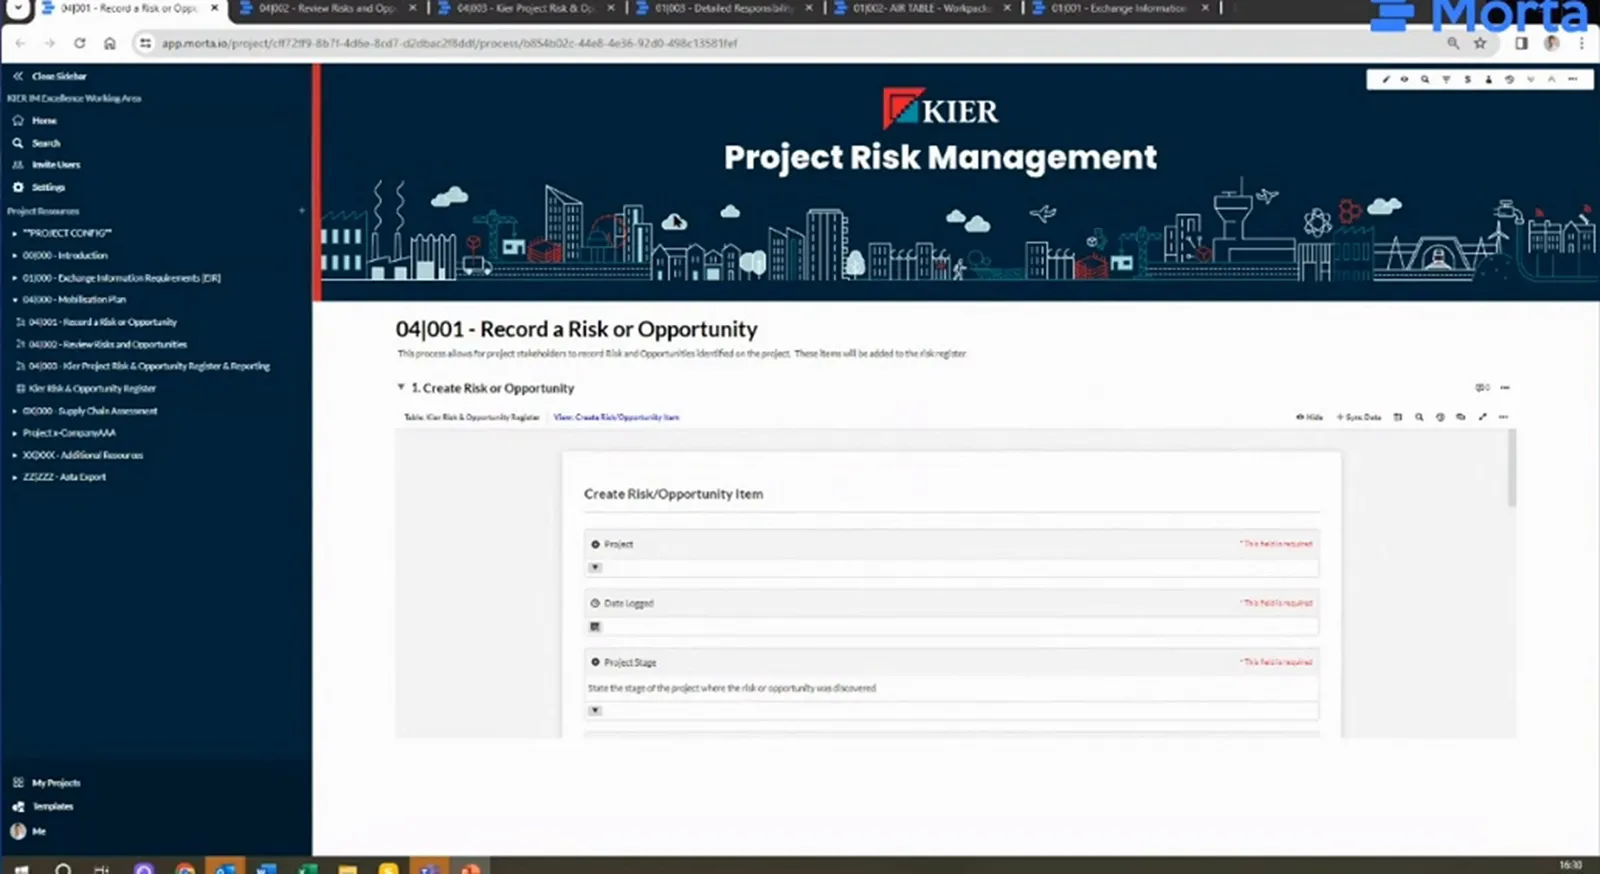Open Invite Users in the sidebar
This screenshot has height=874, width=1600.
pyautogui.click(x=55, y=165)
